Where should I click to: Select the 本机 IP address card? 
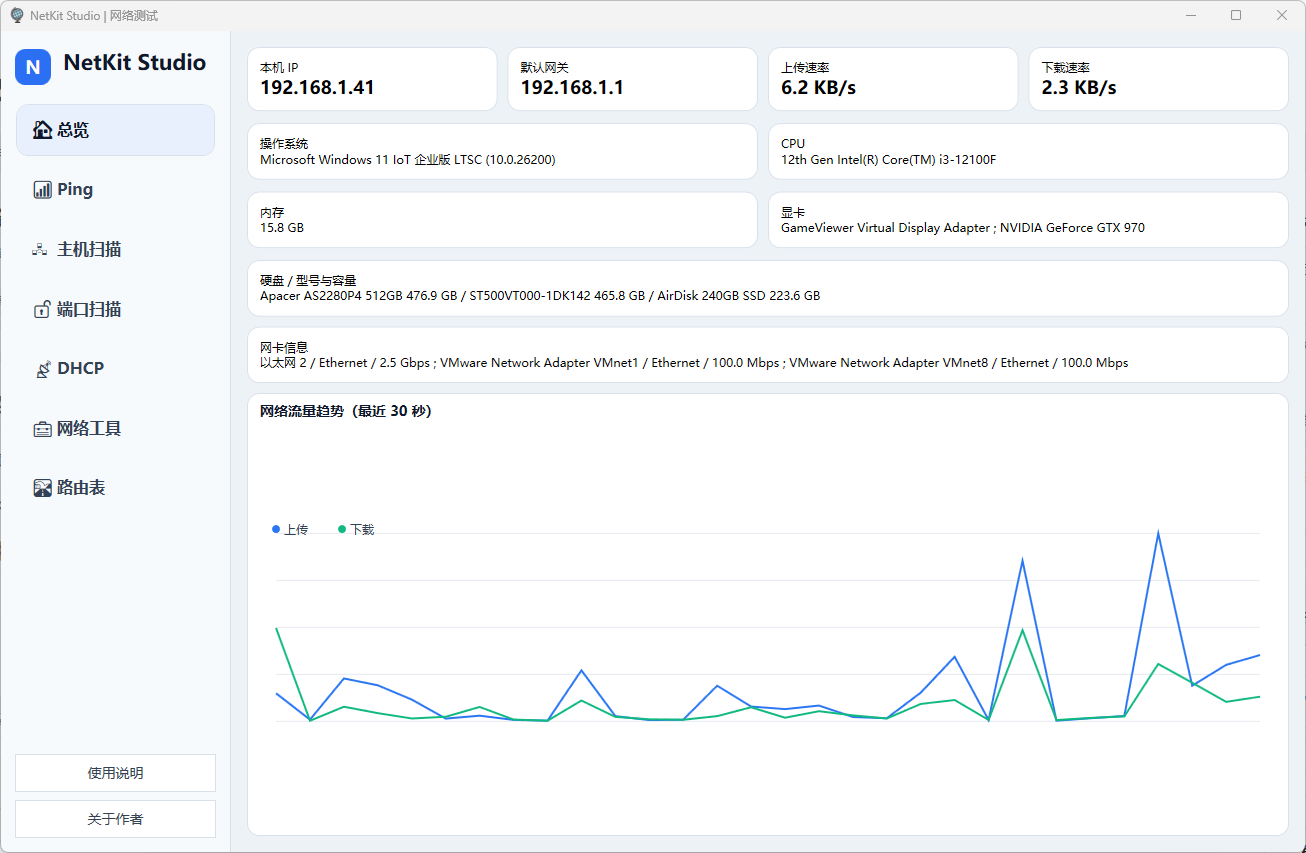coord(372,79)
